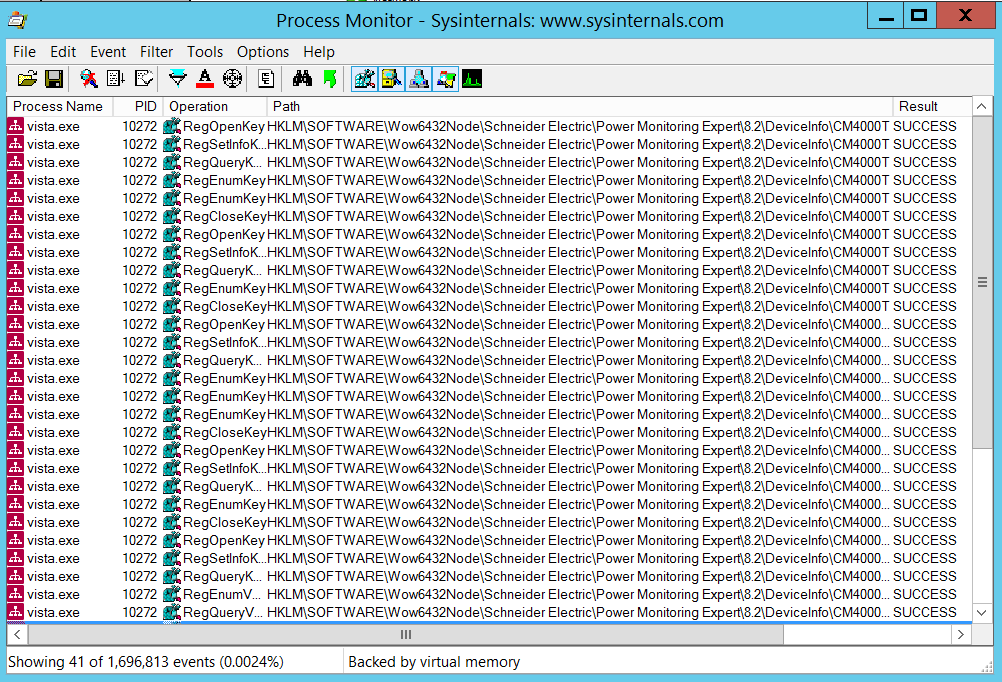Click the horizontal scrollbar right arrow
The height and width of the screenshot is (682, 1002).
tap(960, 635)
